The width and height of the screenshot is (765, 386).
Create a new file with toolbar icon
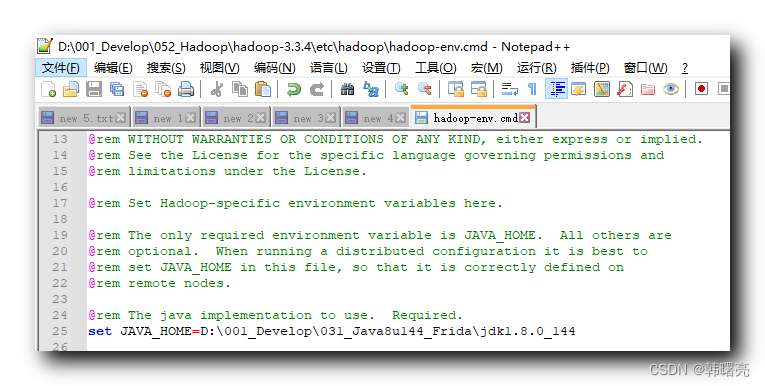click(48, 89)
